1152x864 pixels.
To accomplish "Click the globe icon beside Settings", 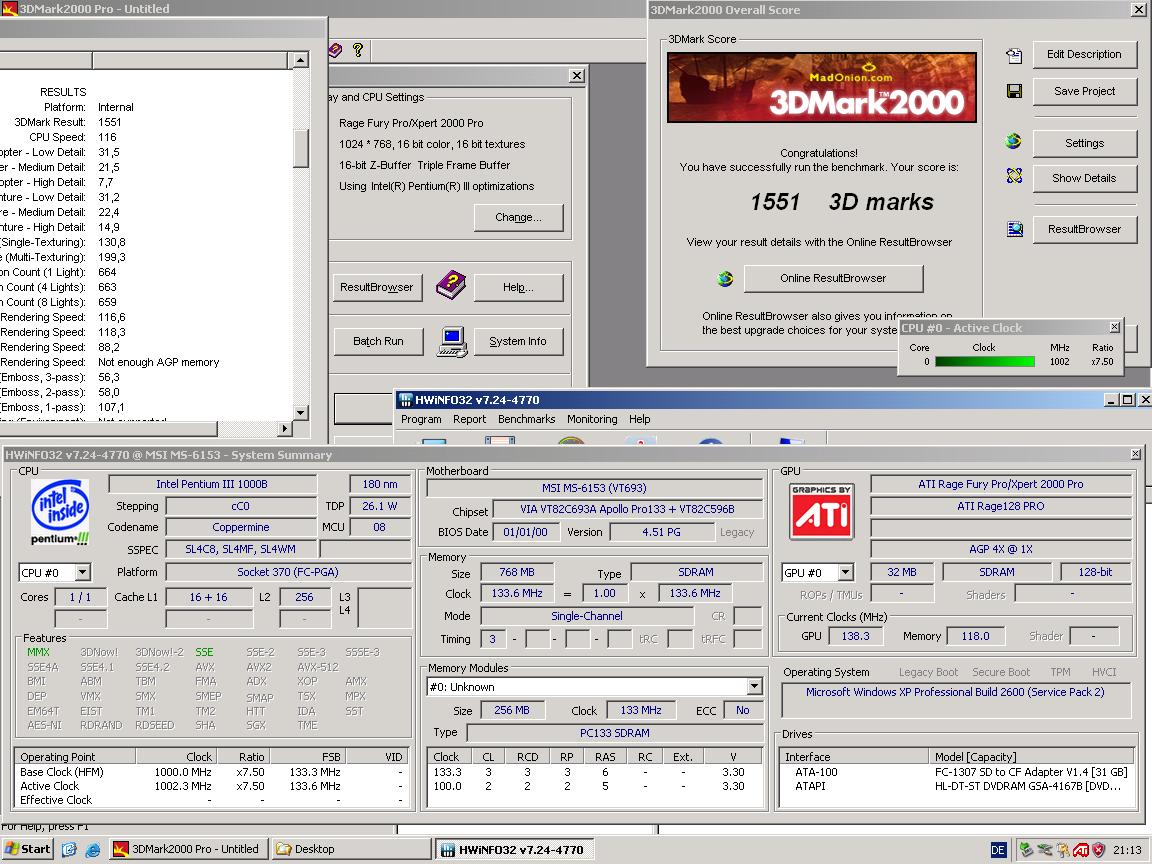I will pyautogui.click(x=1014, y=141).
